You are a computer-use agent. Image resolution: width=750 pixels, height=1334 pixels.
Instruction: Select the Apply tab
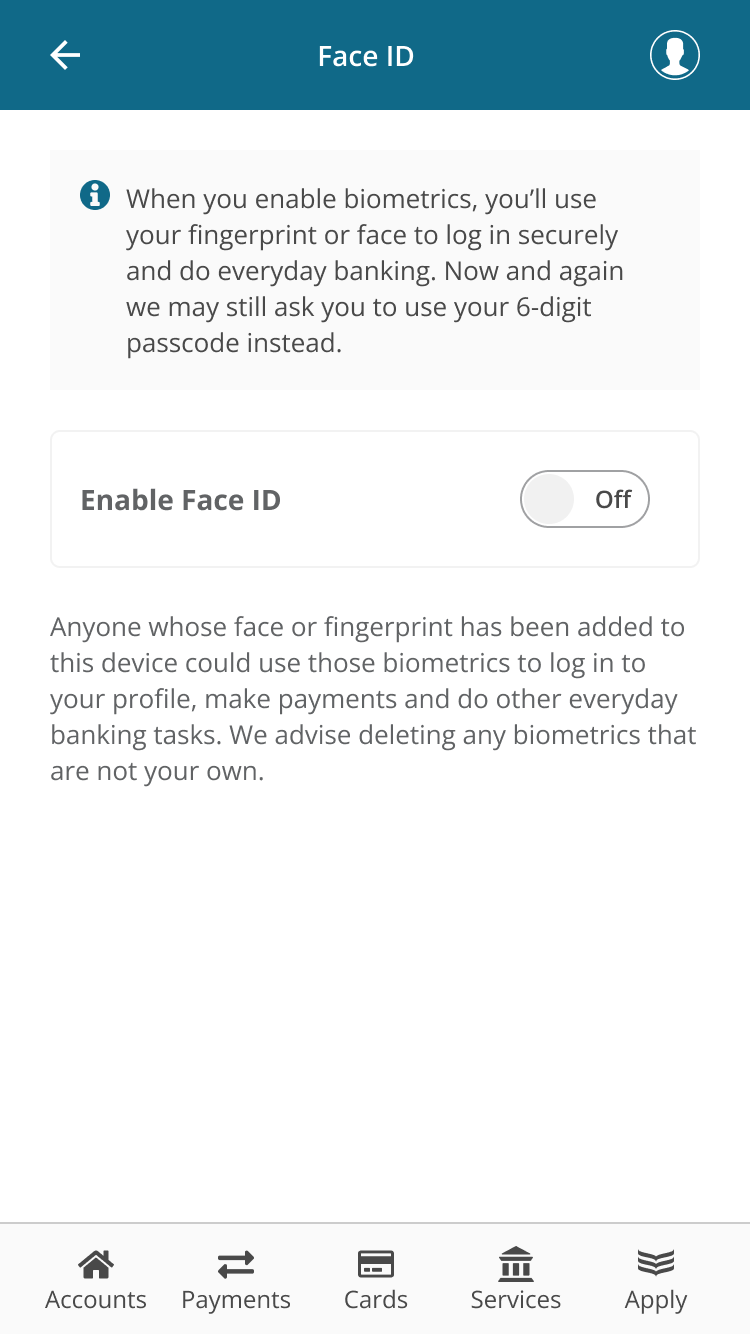[x=655, y=1278]
